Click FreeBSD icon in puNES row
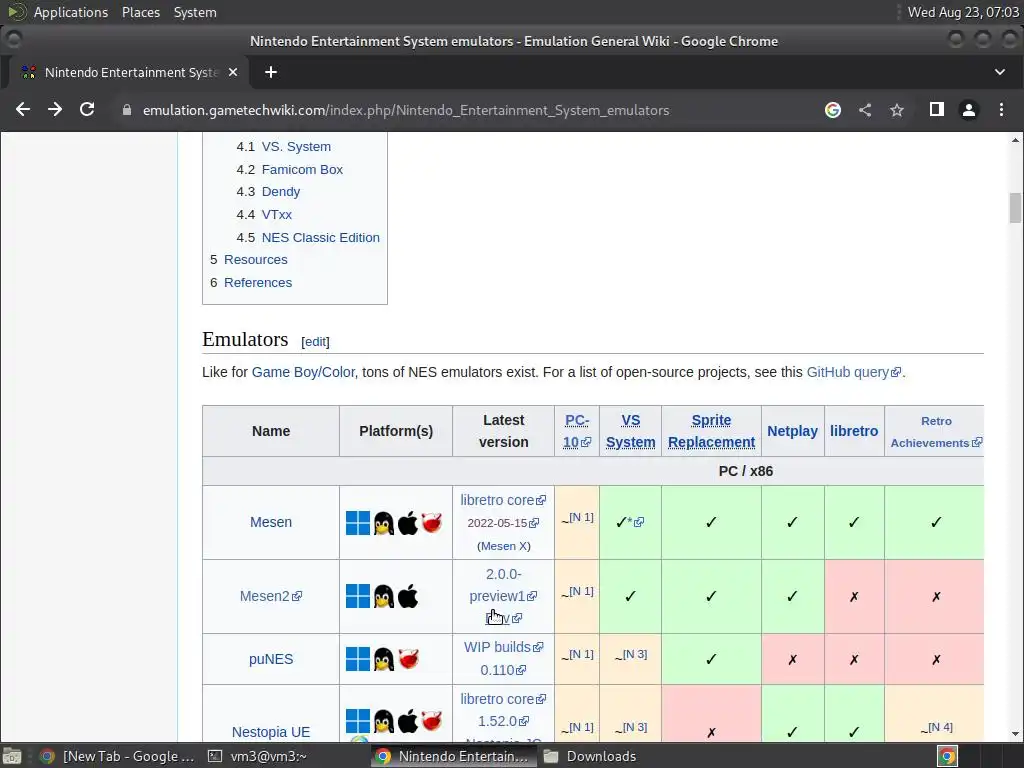 point(408,659)
